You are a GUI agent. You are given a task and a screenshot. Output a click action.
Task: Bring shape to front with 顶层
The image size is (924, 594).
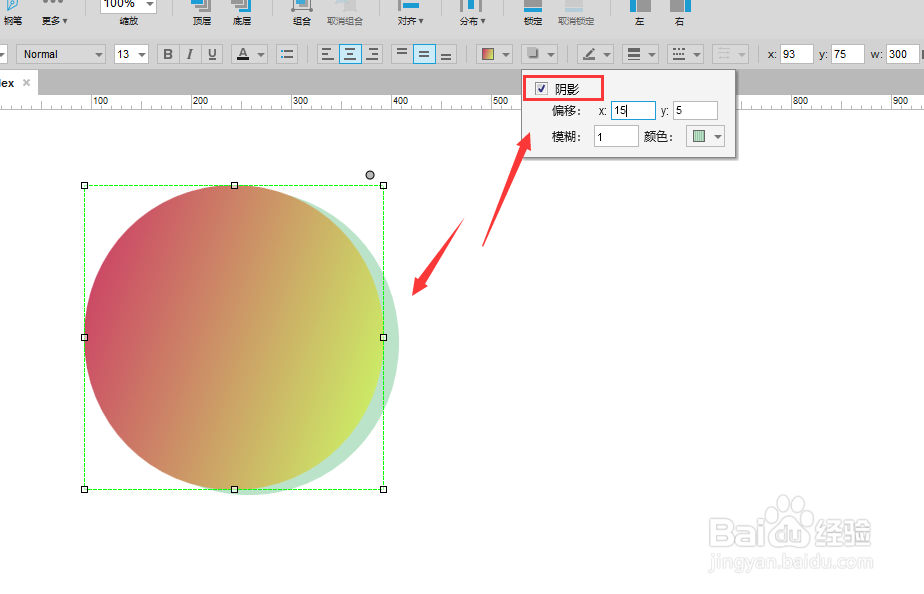pos(202,13)
